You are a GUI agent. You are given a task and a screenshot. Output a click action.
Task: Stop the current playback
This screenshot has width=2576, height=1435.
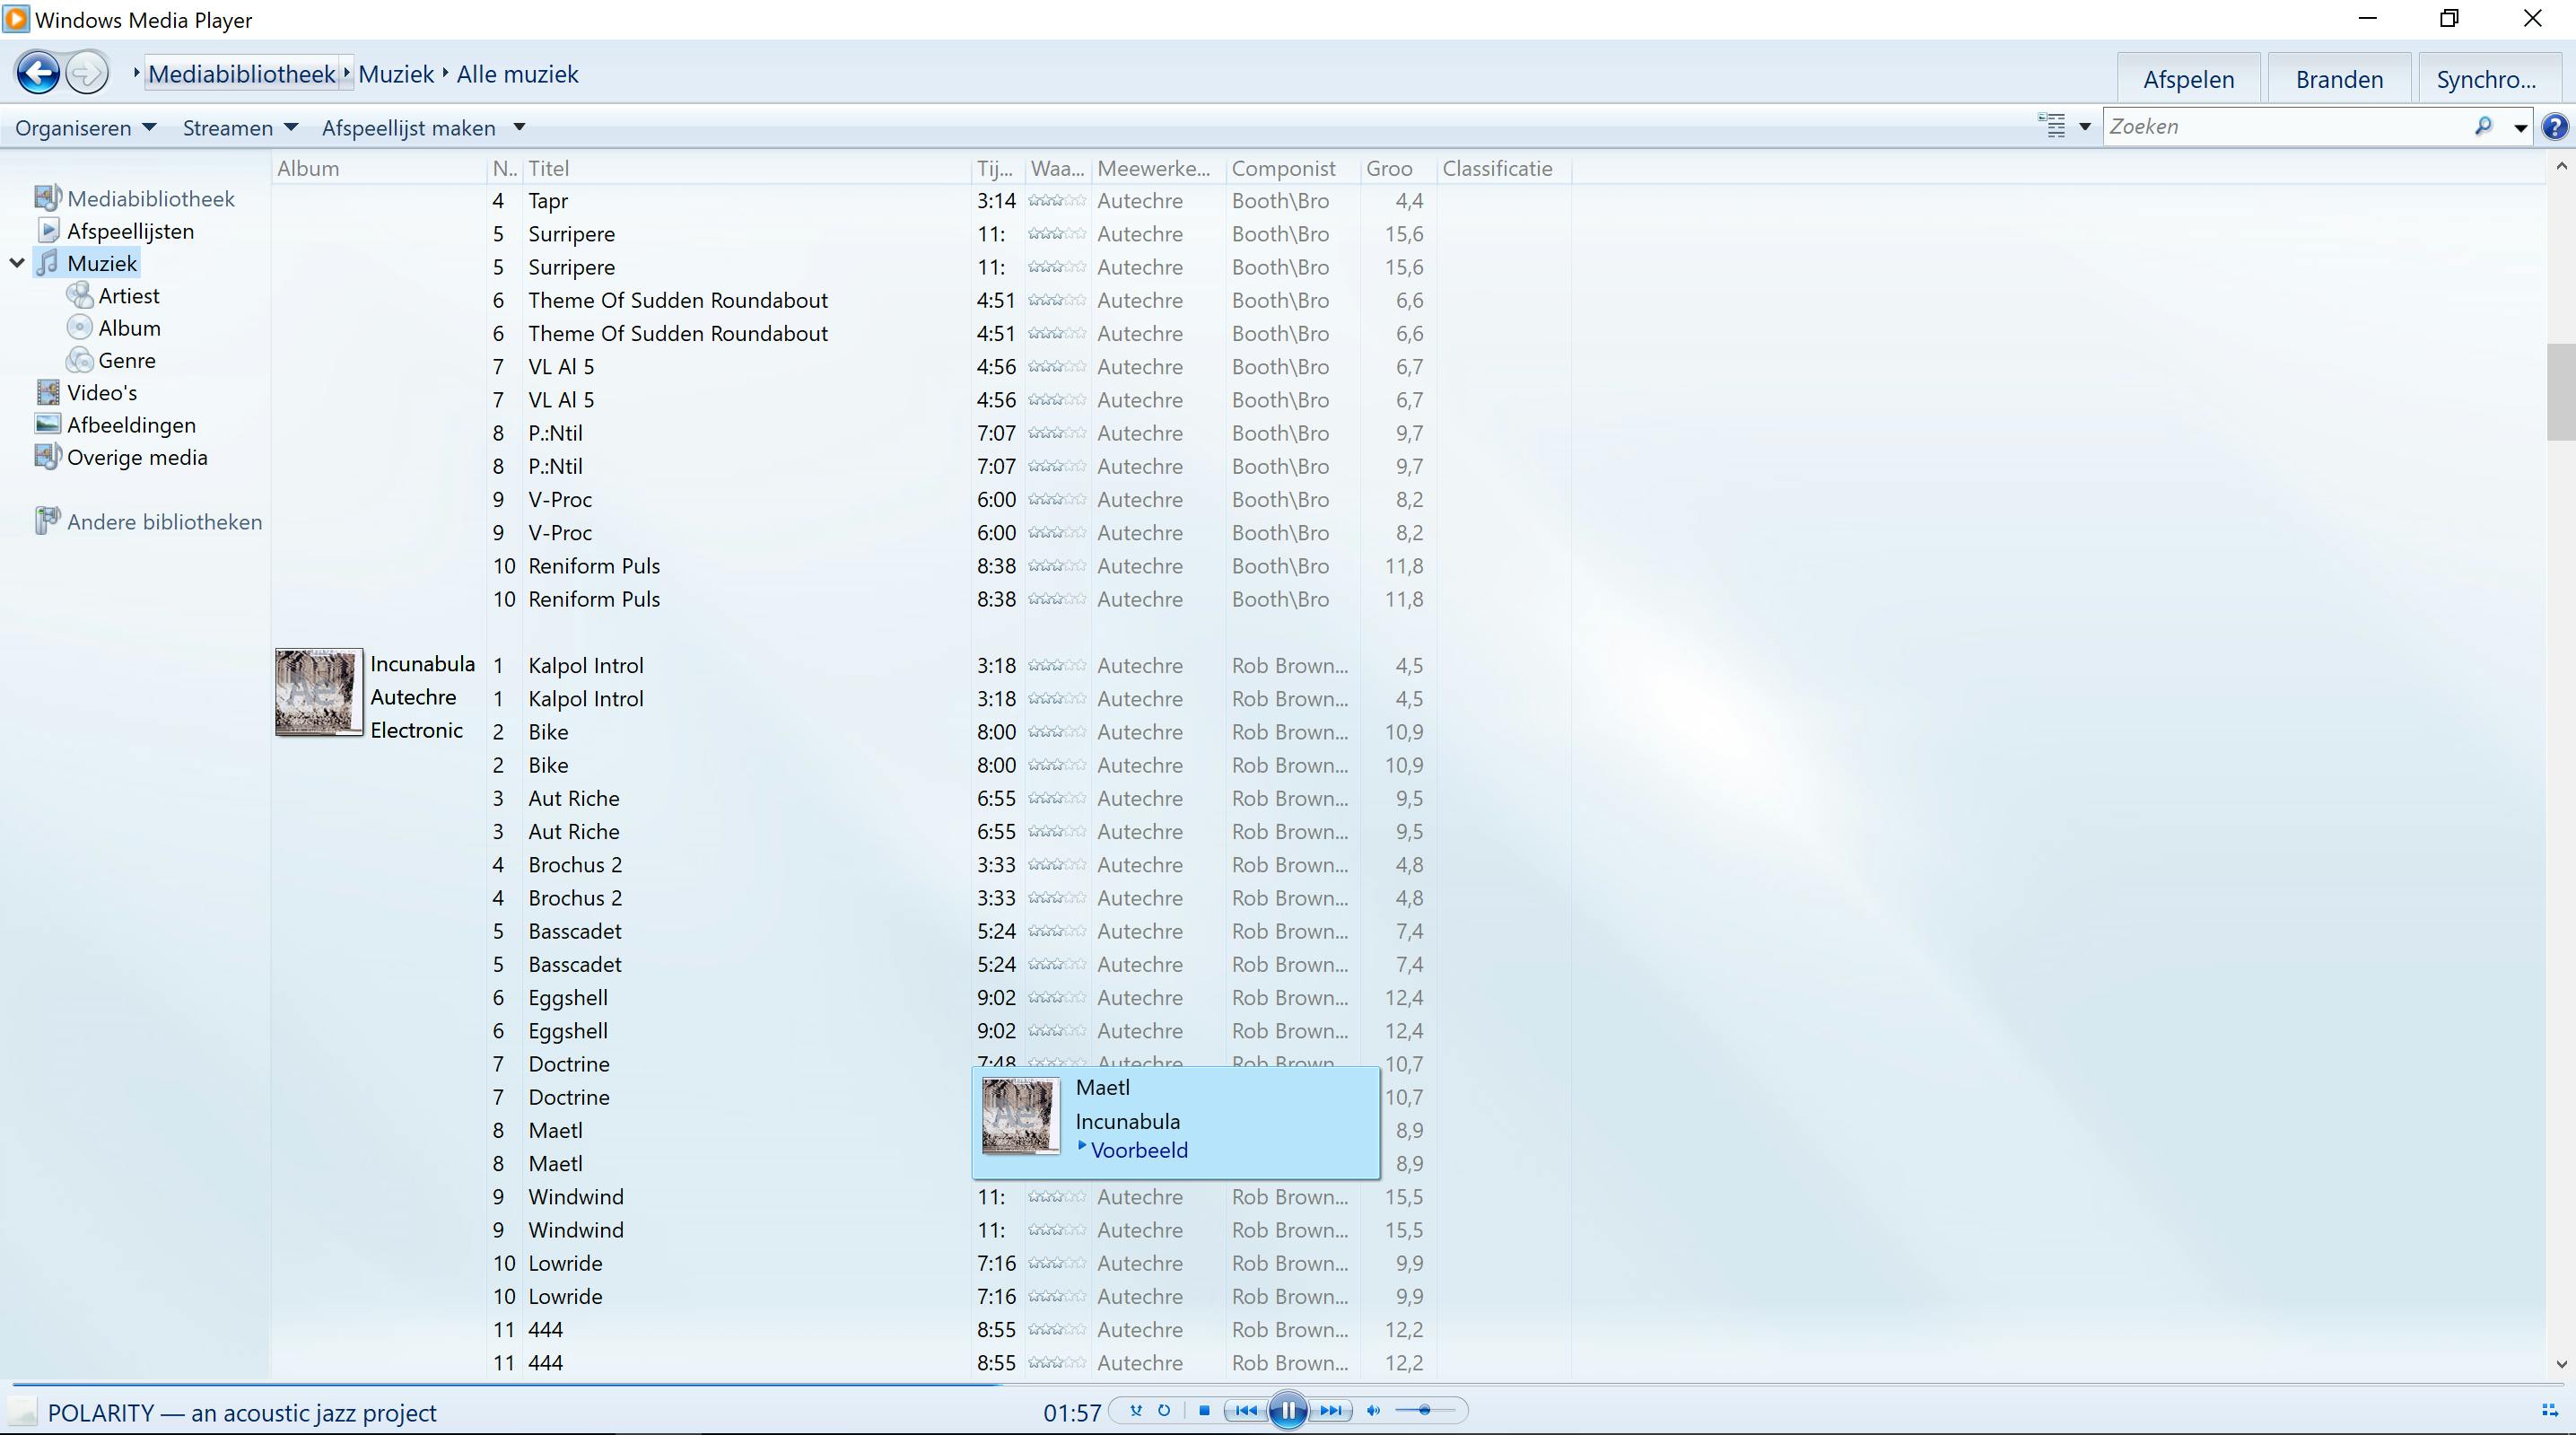(1204, 1410)
